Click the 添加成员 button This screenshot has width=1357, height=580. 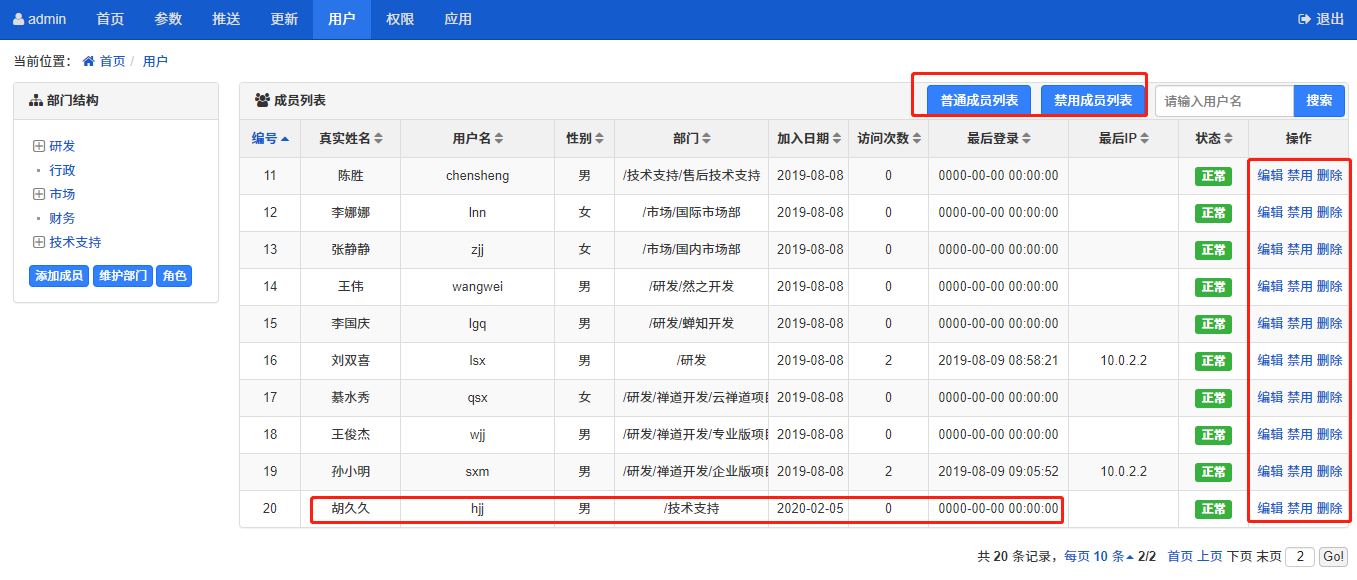[x=59, y=276]
